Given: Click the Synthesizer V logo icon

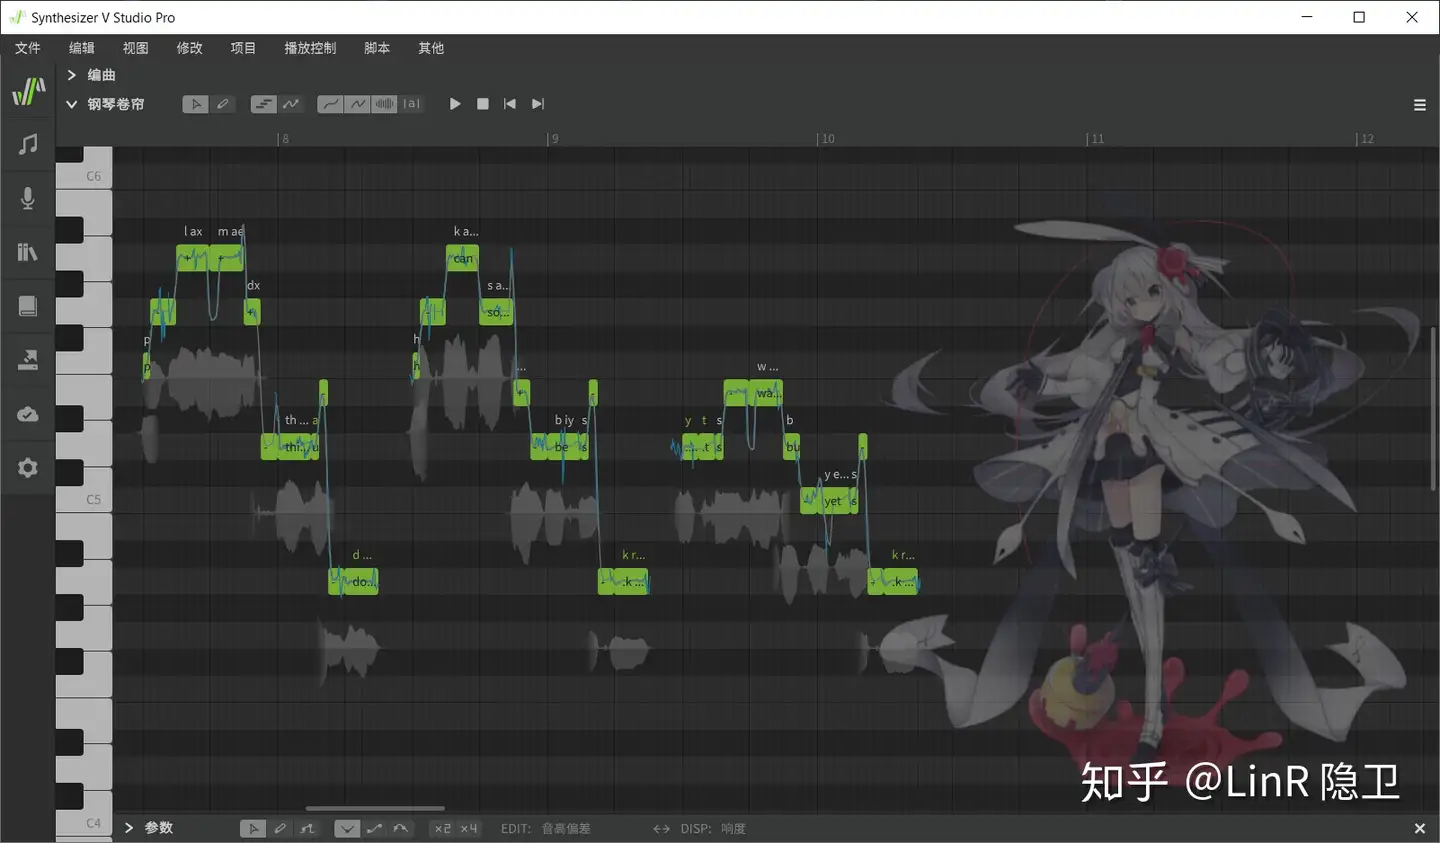Looking at the screenshot, I should pos(28,91).
